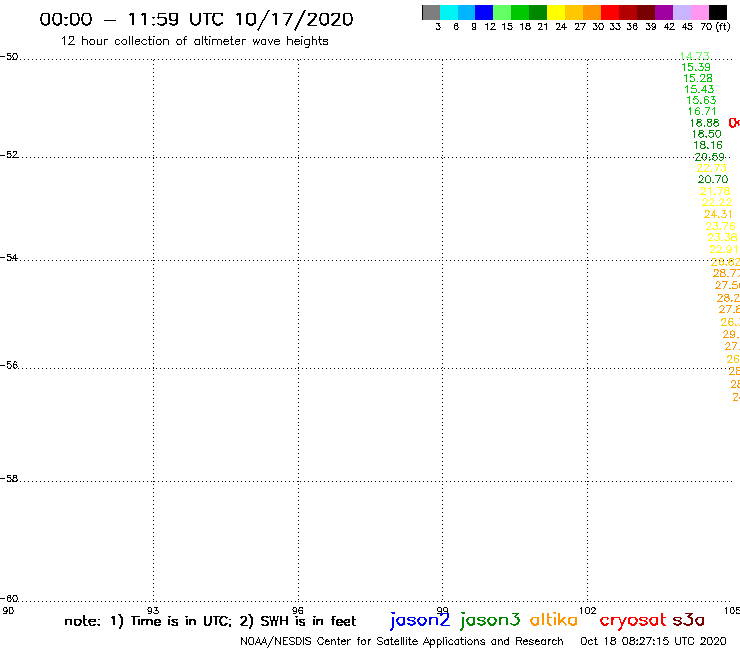The width and height of the screenshot is (740, 650).
Task: Select the subtitle '12 hour collection of altimeter wave heights'
Action: pyautogui.click(x=194, y=41)
